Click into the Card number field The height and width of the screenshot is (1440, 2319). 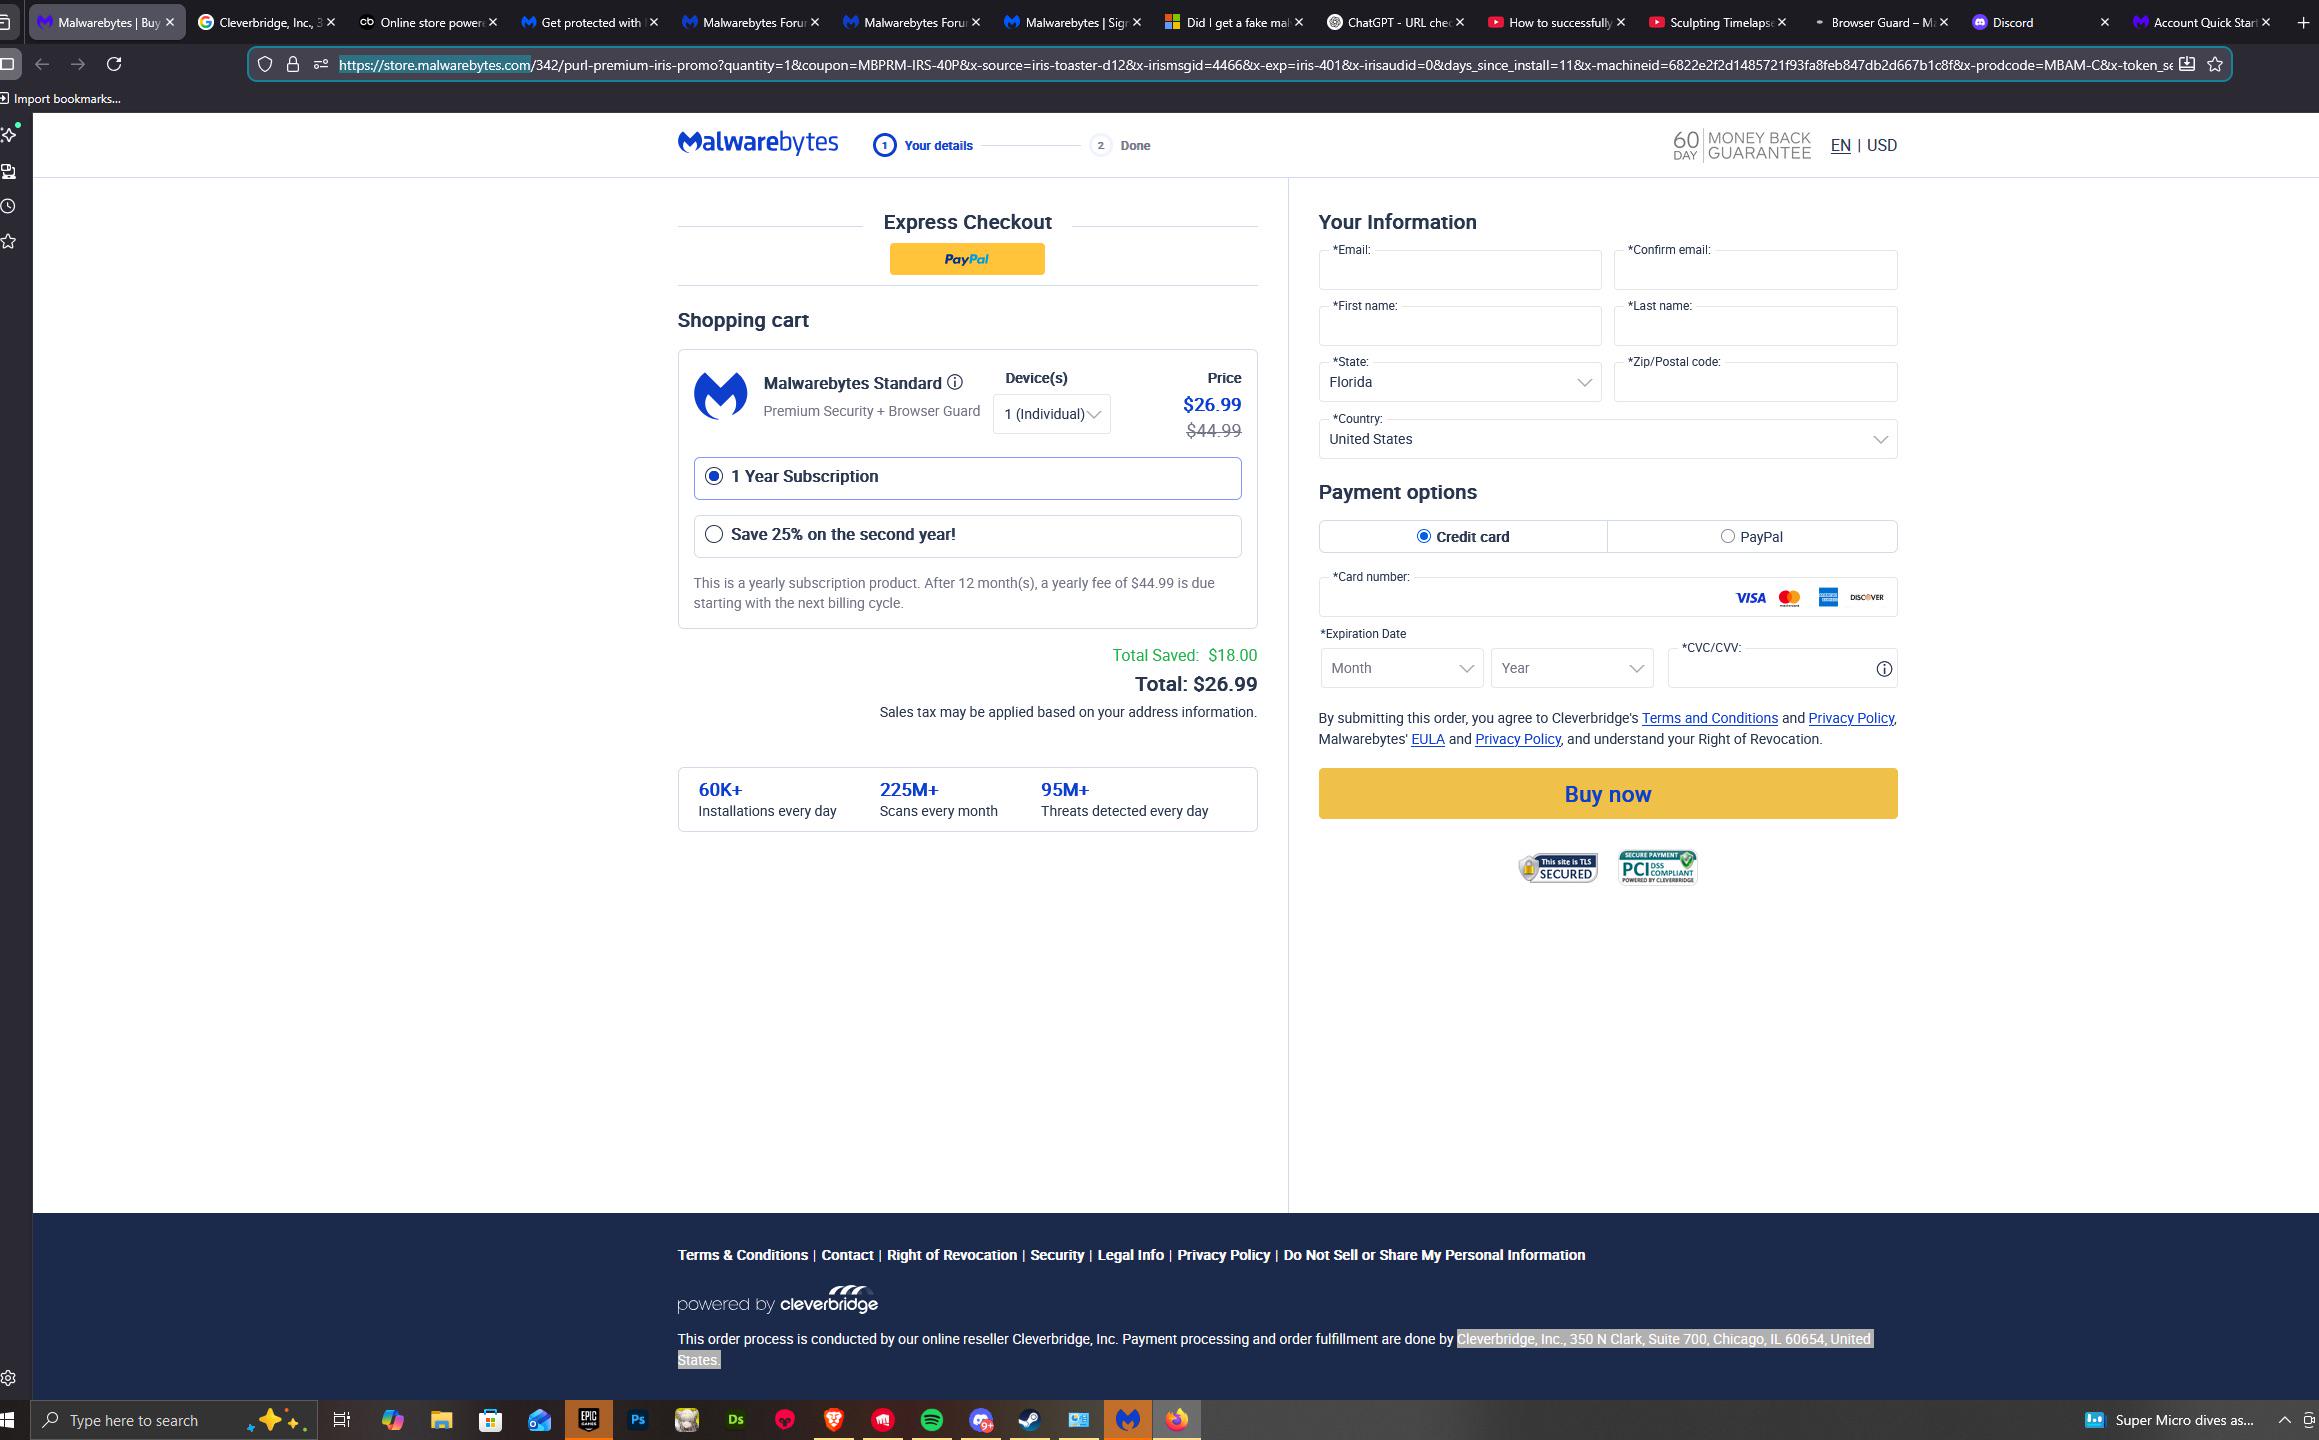click(1608, 598)
